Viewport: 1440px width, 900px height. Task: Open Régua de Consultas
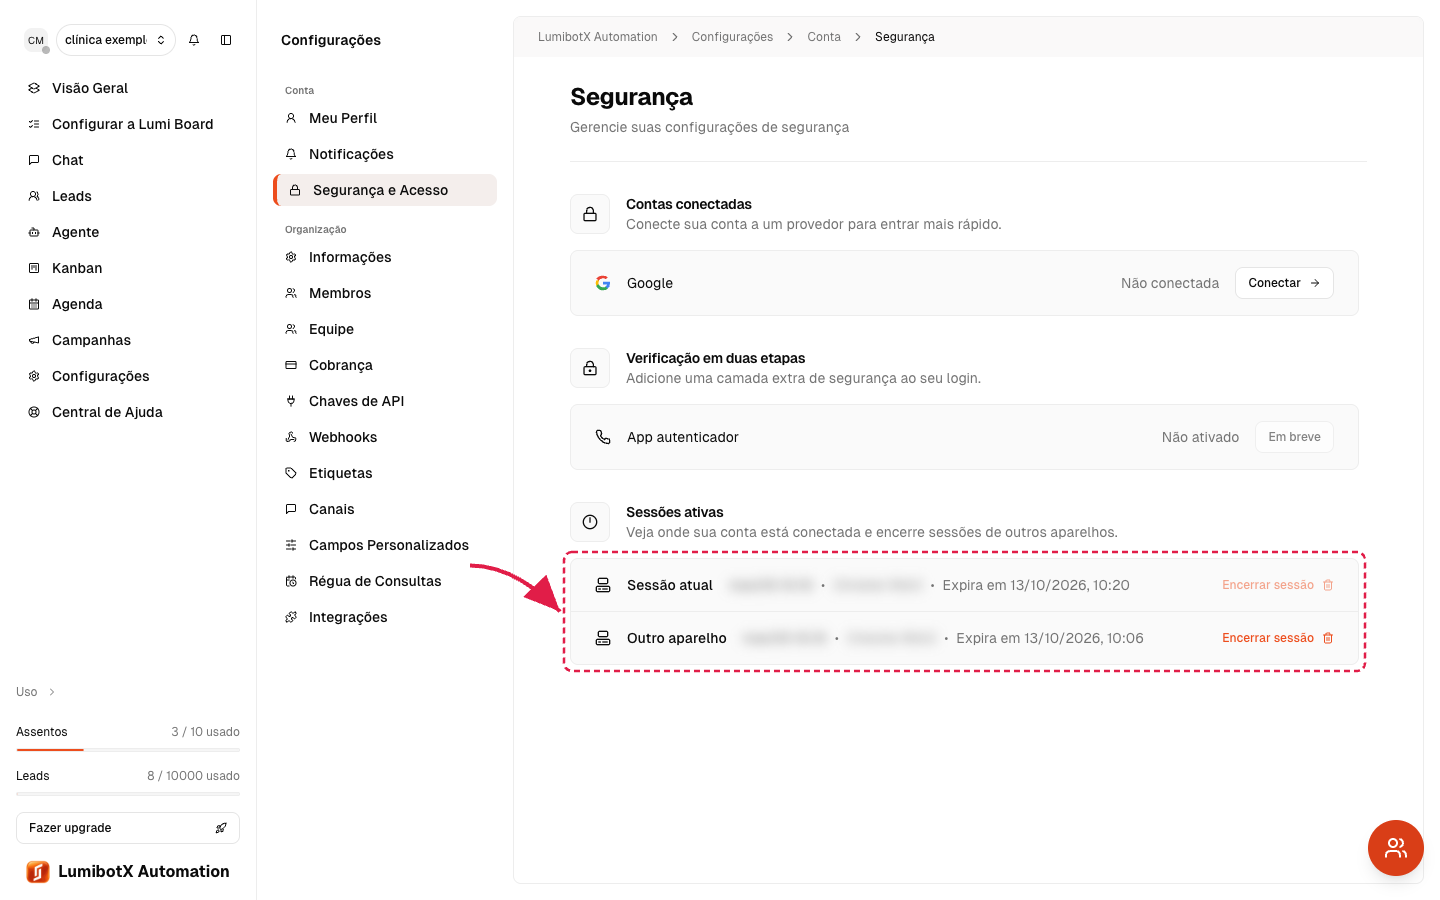tap(385, 581)
